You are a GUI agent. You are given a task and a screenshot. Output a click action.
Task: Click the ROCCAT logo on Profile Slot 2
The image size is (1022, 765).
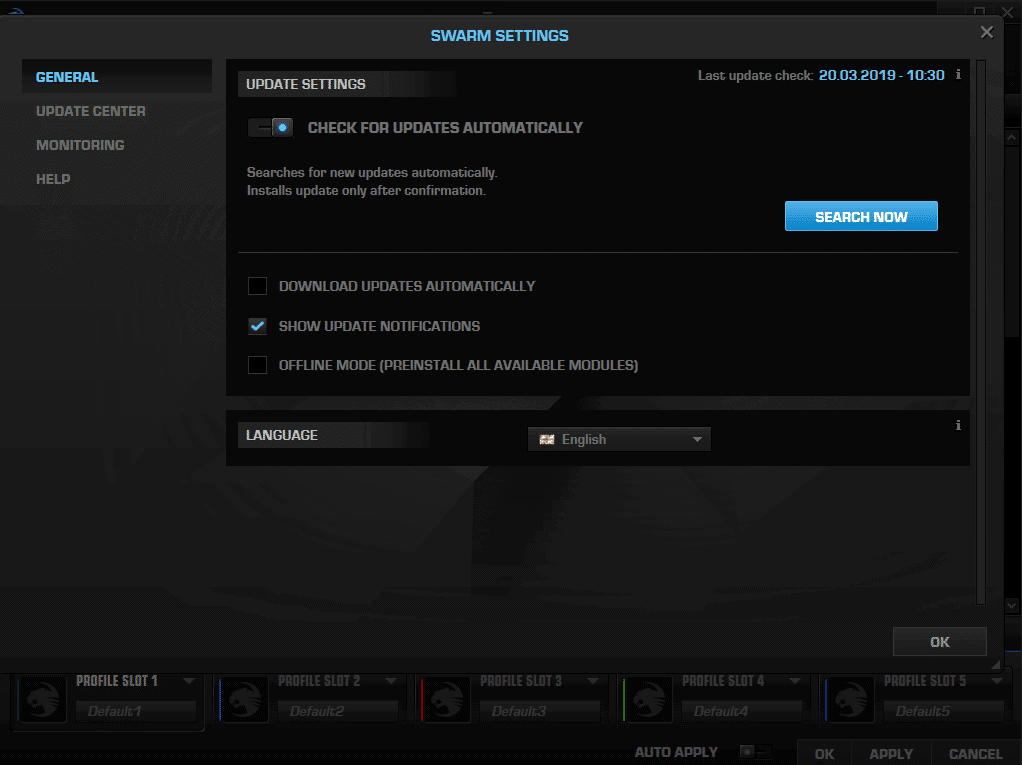(x=243, y=698)
